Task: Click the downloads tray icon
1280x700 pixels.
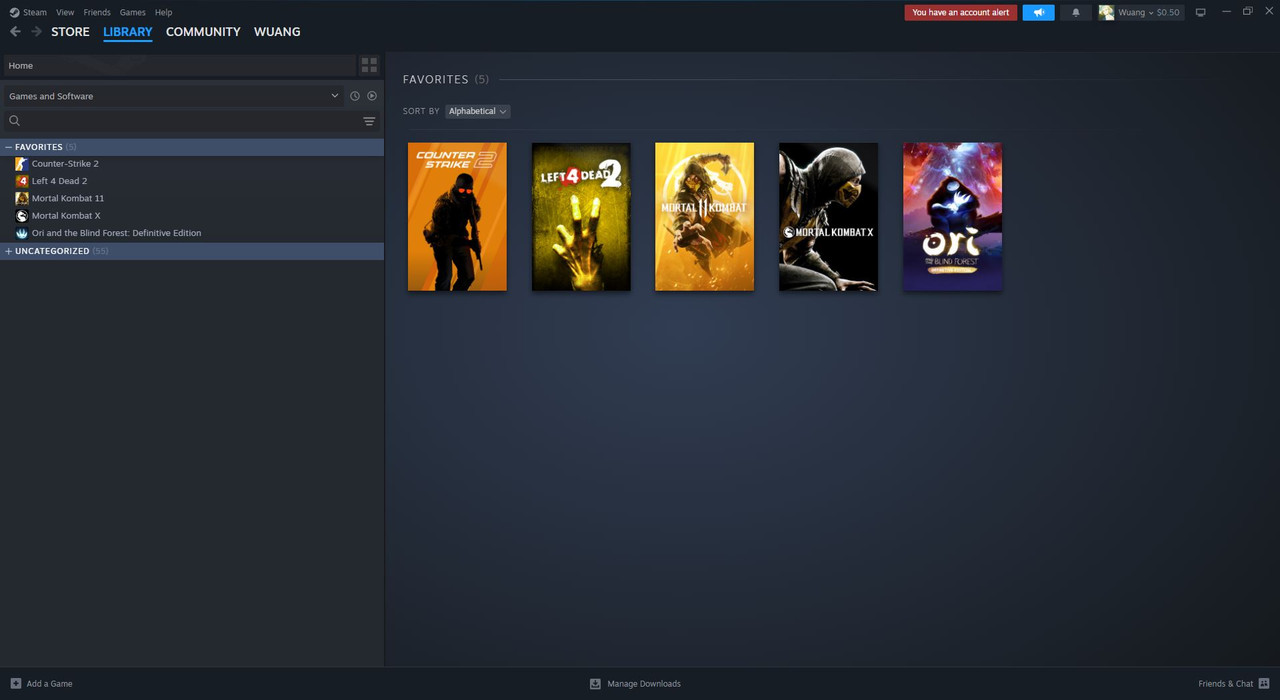Action: [x=595, y=684]
